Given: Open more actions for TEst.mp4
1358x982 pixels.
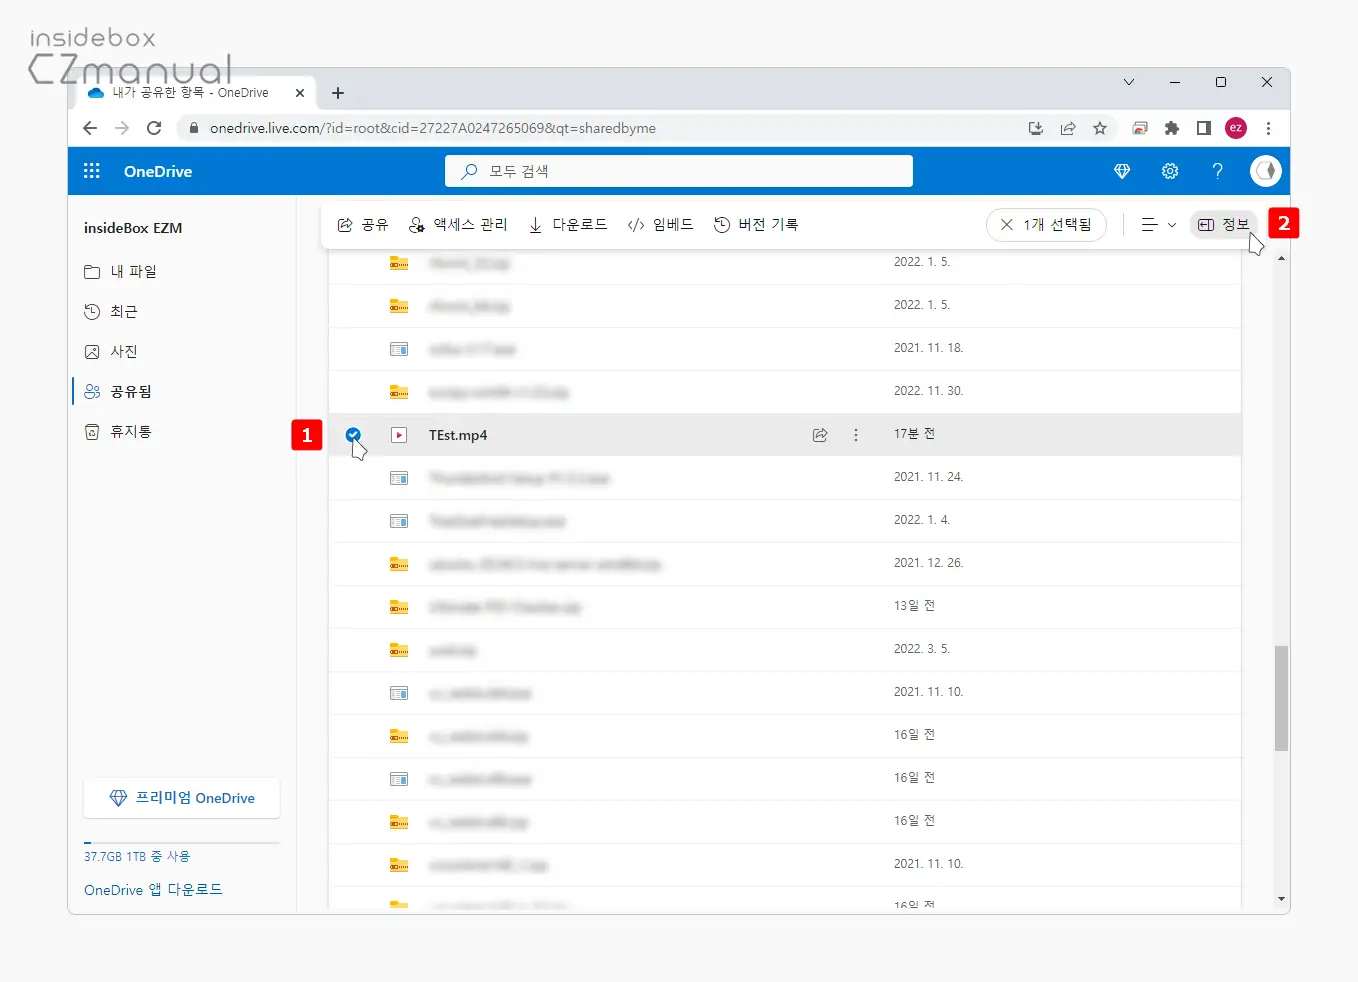Looking at the screenshot, I should (x=856, y=435).
